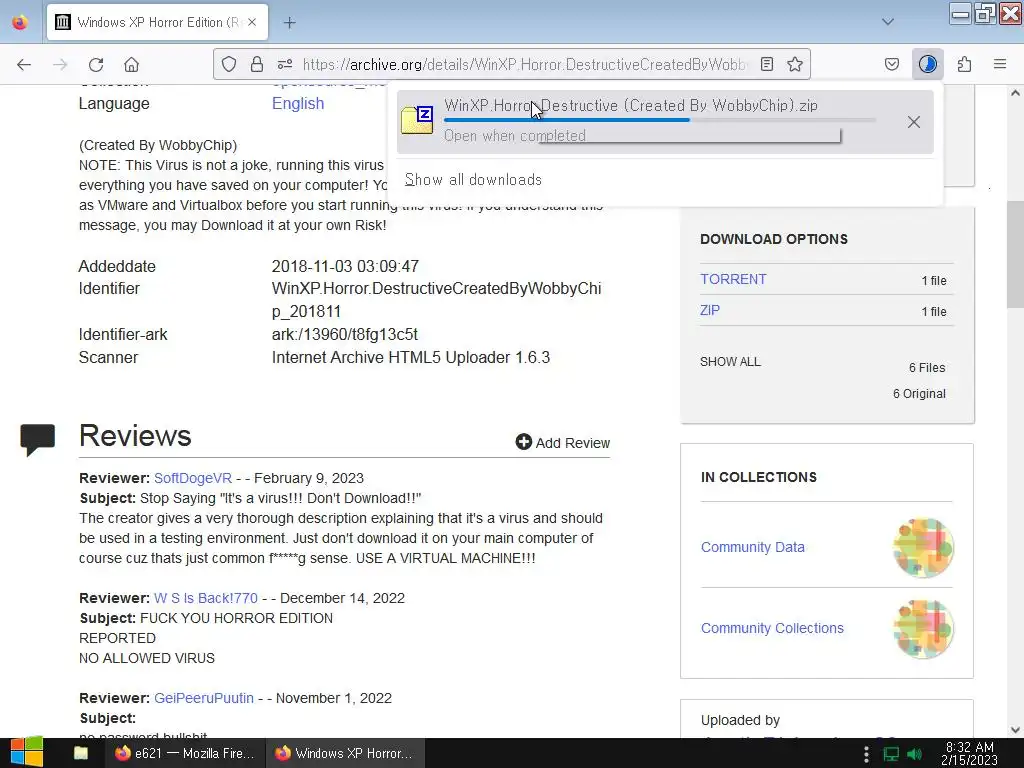Open the Community Data collection
Viewport: 1024px width, 768px height.
pos(752,547)
